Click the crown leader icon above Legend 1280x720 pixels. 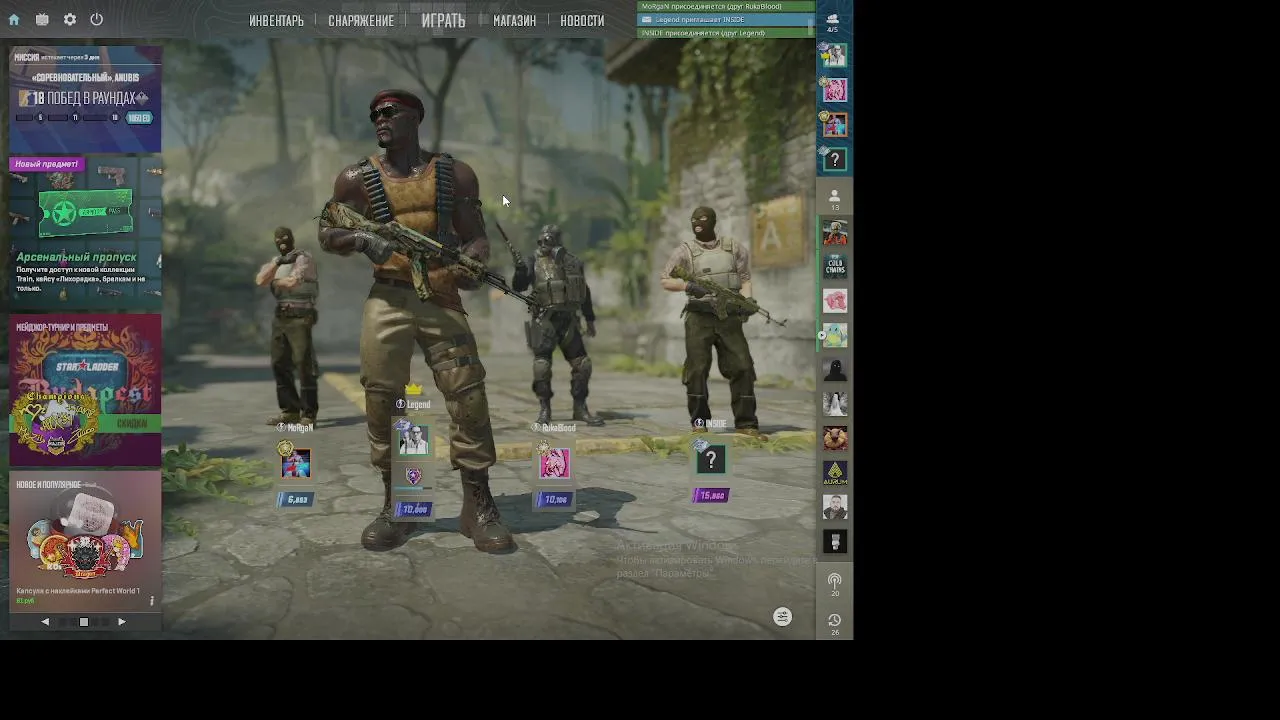[413, 389]
